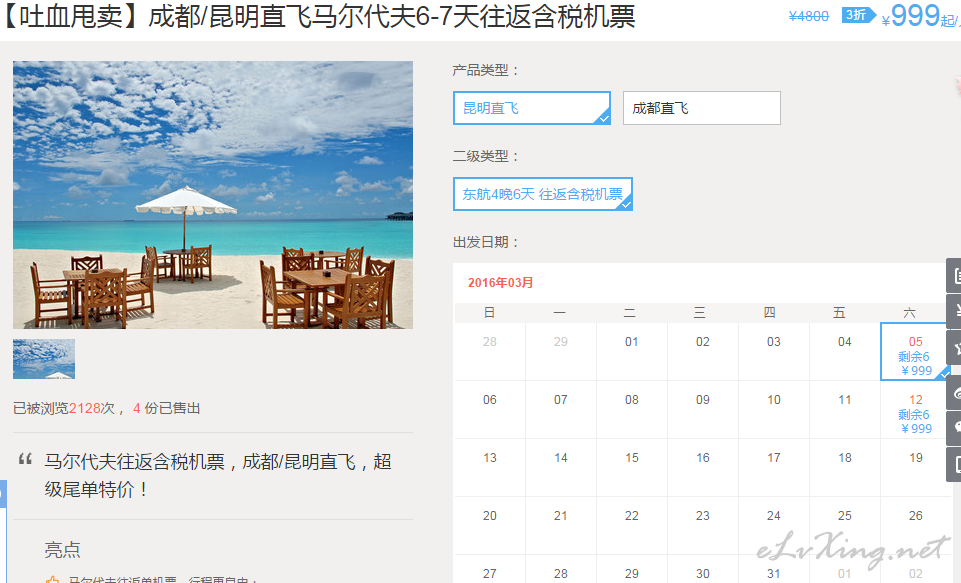Select 东航4晚6天 往返含税机票 option
961x583 pixels.
coord(543,194)
